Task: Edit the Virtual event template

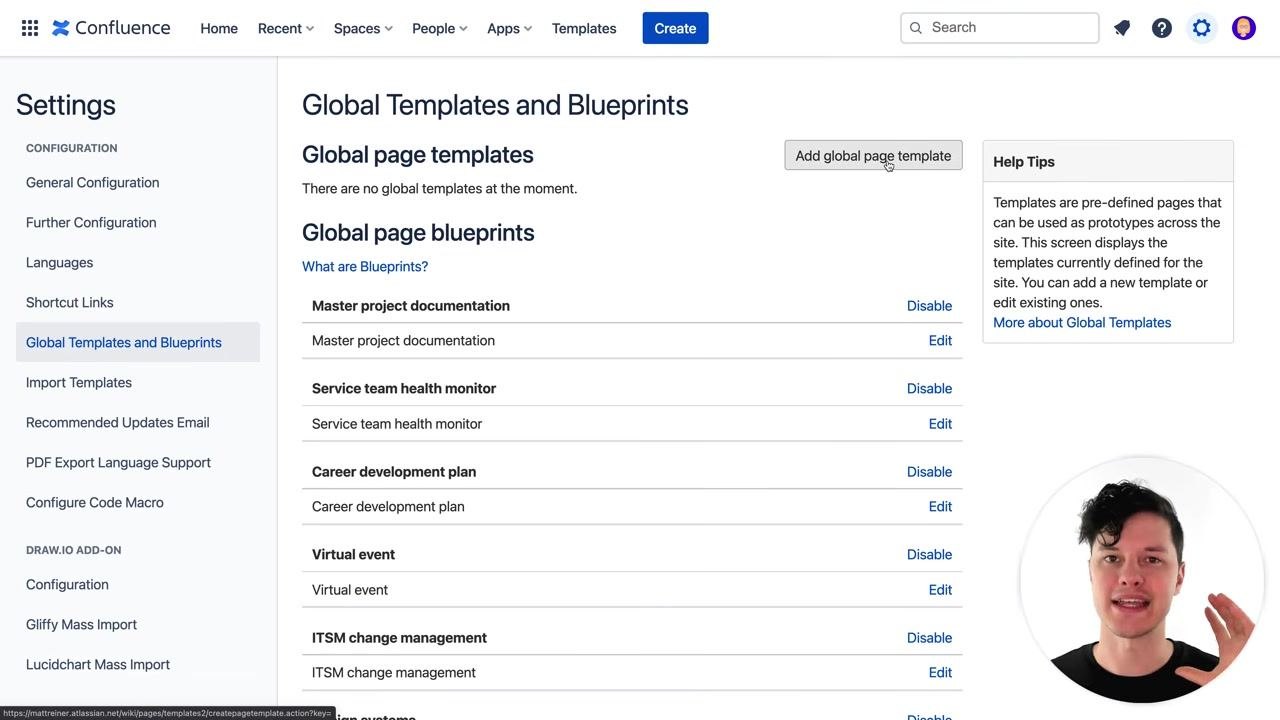Action: [940, 589]
